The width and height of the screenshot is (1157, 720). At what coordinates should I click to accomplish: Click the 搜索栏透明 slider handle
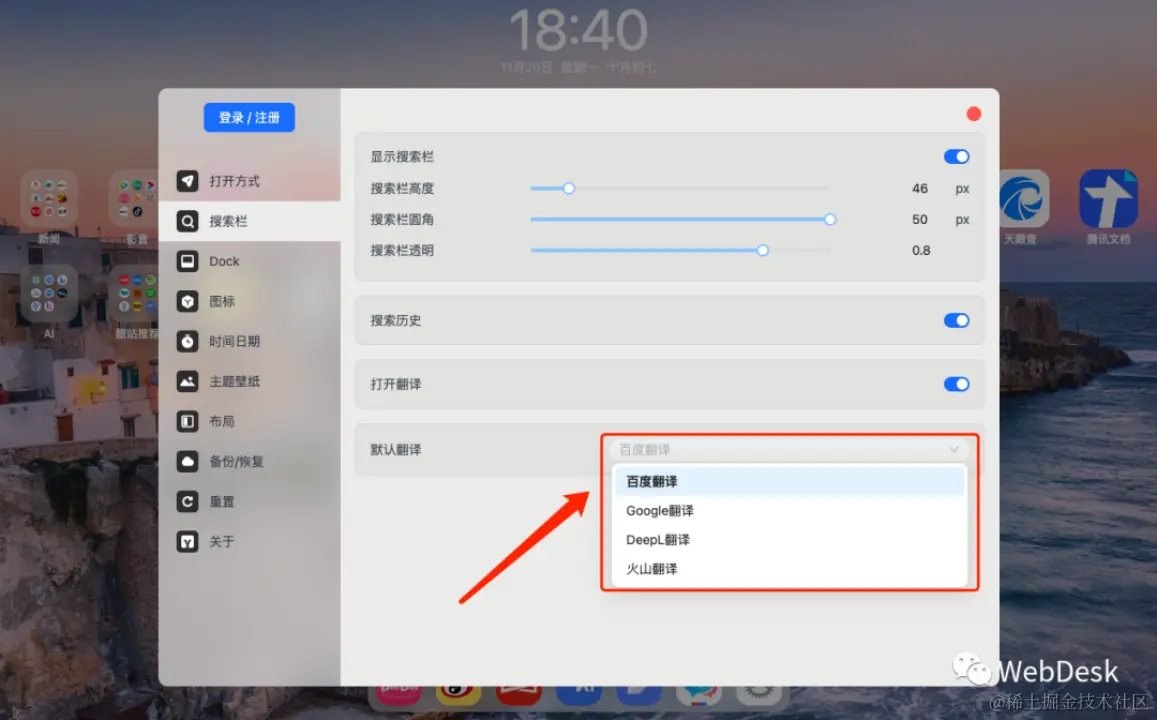click(763, 250)
